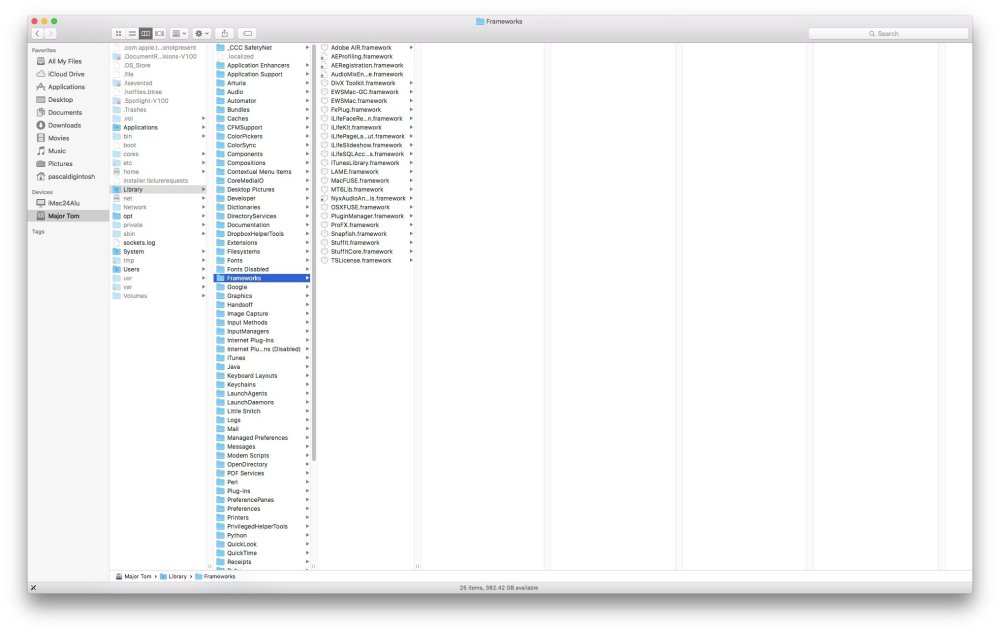Screen dimensions: 1000x633
Task: Click the Search field
Action: point(888,33)
